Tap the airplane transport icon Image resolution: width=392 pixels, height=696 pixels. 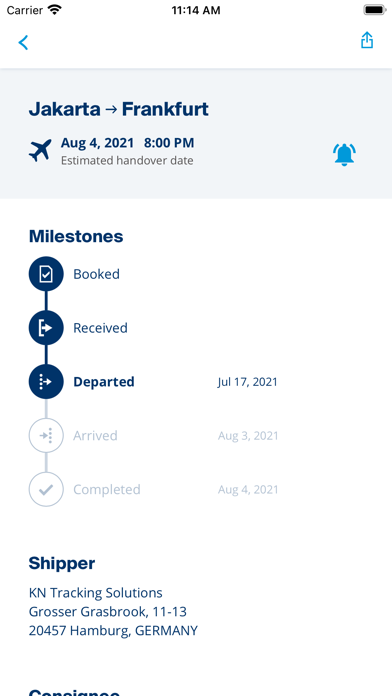(40, 150)
